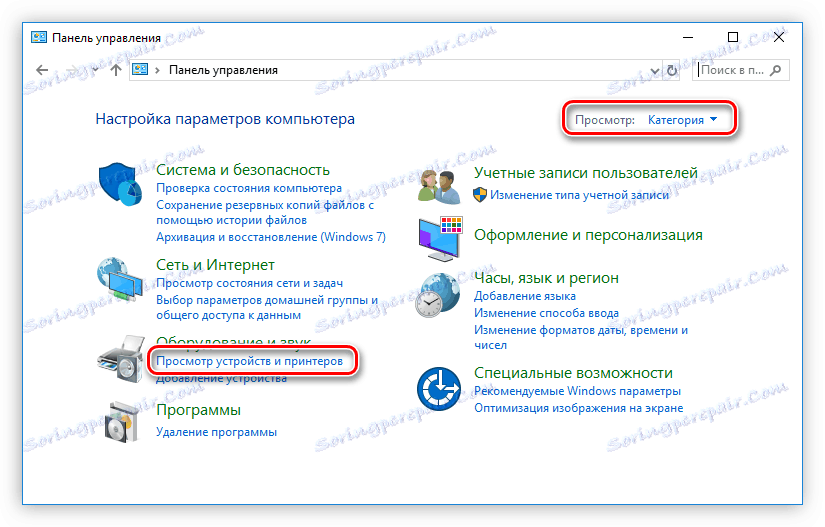Open Clock, Language and Region globe icon

pyautogui.click(x=438, y=295)
